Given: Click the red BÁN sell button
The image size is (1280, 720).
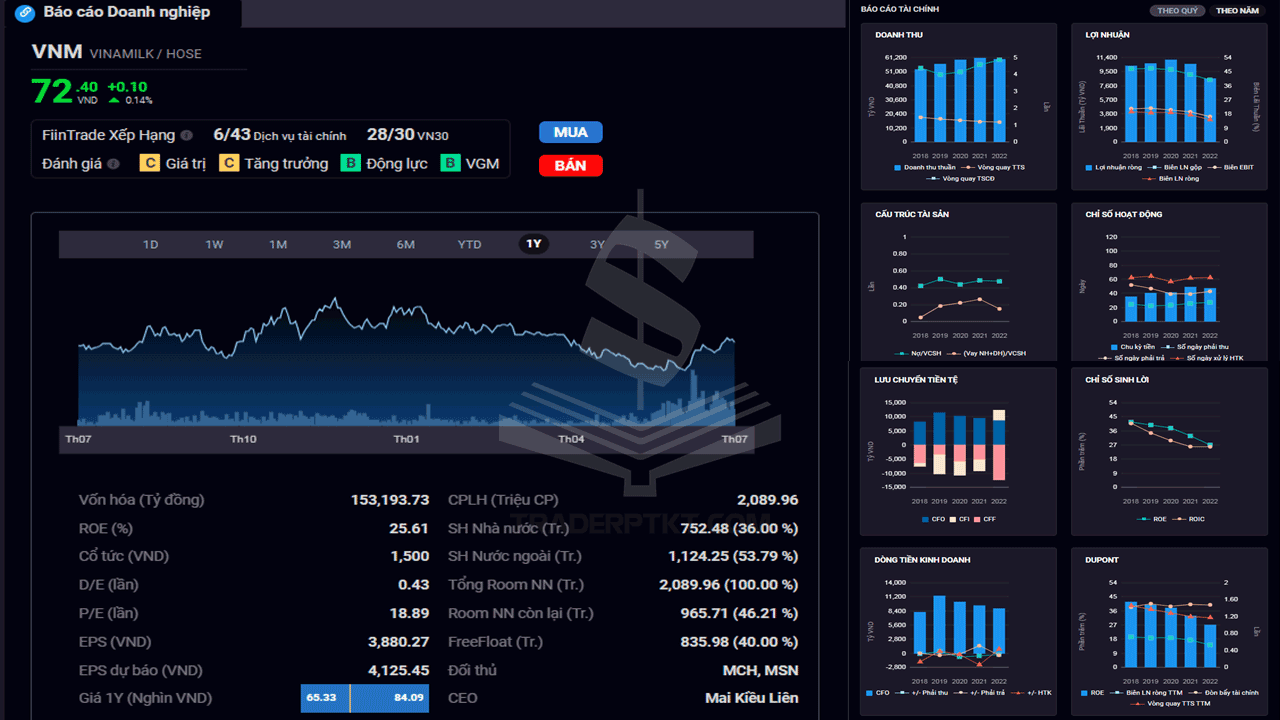Looking at the screenshot, I should tap(570, 166).
